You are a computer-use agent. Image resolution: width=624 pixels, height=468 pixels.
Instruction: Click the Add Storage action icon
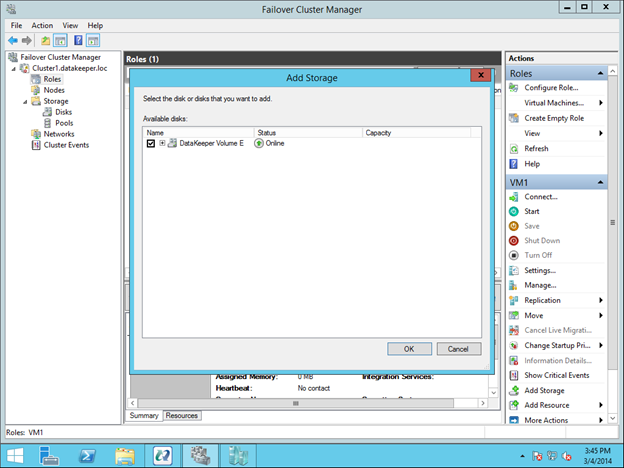click(514, 390)
